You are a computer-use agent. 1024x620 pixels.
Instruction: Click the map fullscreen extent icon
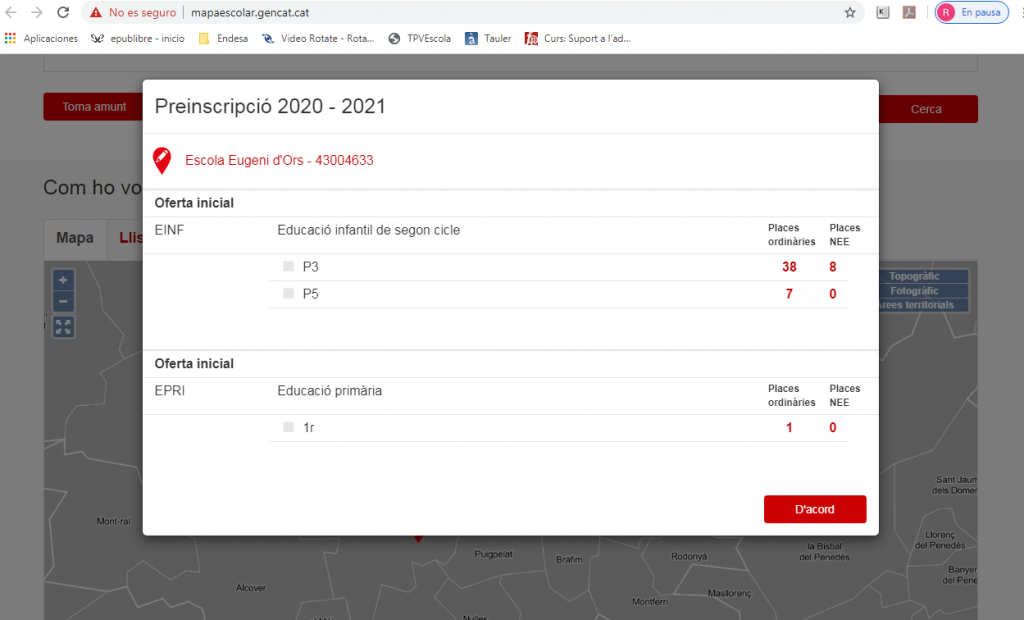[63, 326]
